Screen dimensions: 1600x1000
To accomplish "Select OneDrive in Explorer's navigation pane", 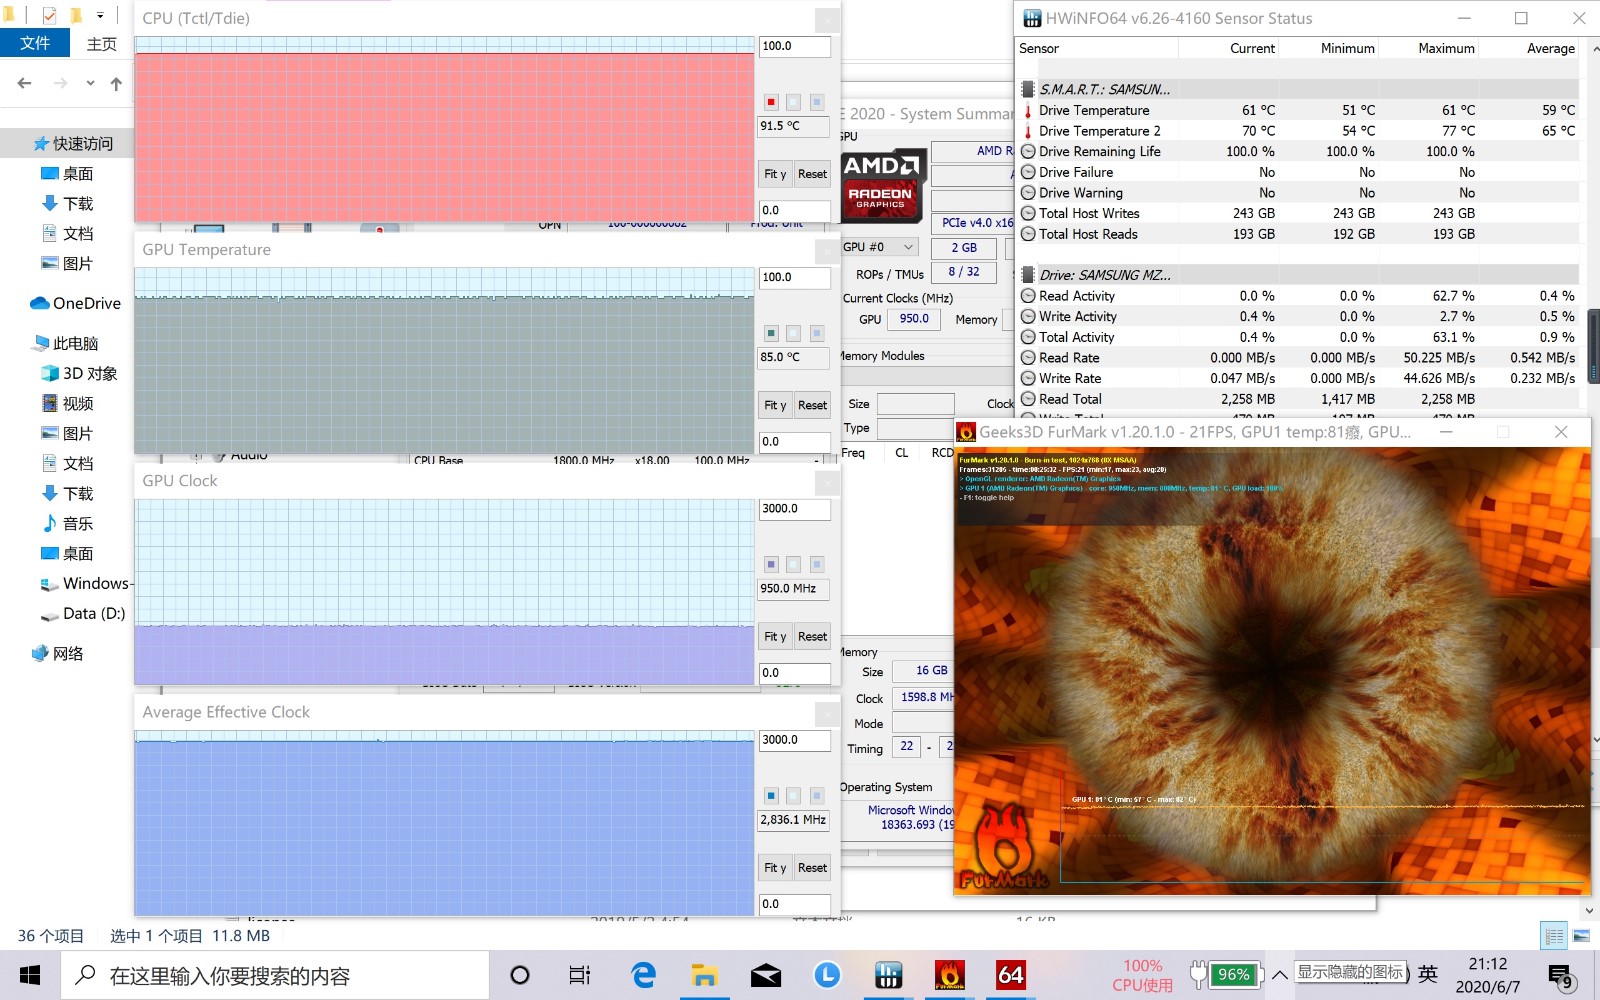I will click(x=76, y=303).
